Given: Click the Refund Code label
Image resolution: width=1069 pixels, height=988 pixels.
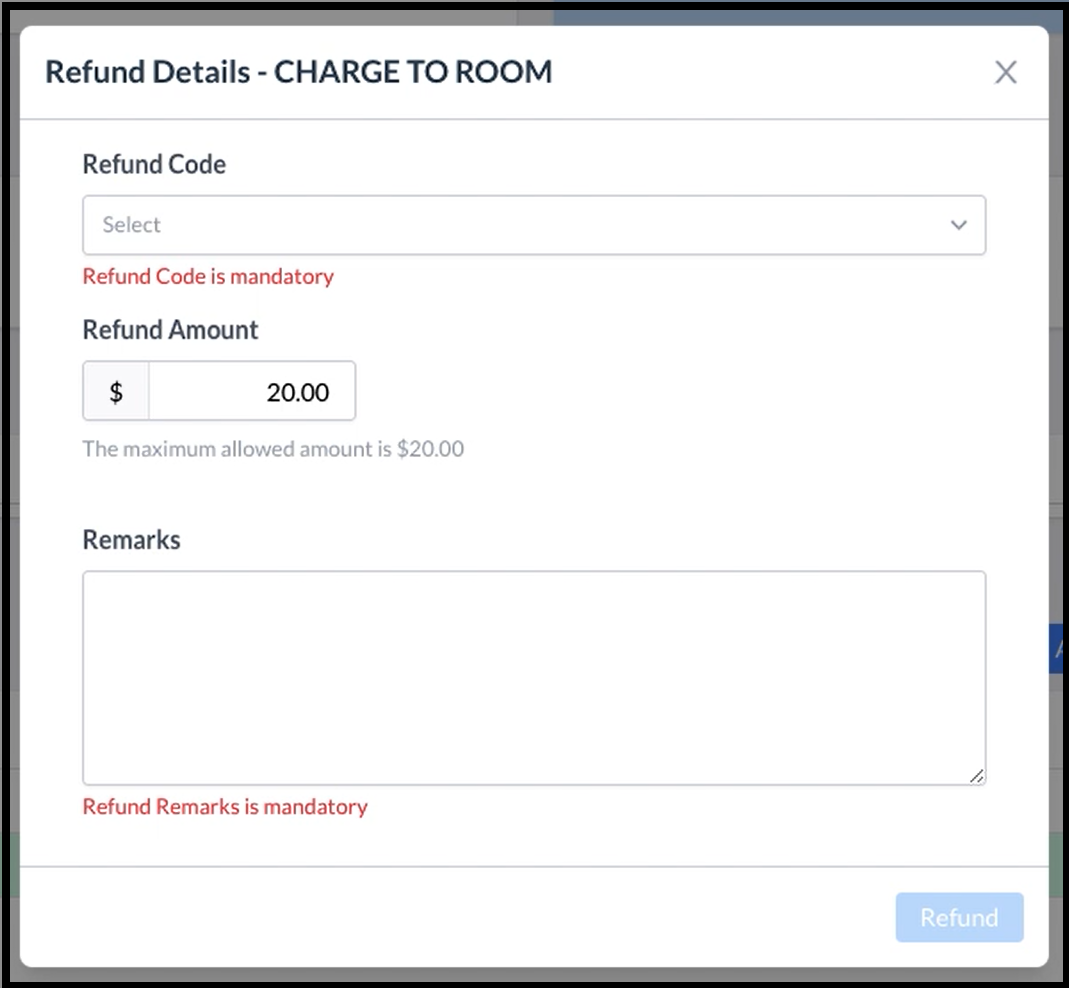Looking at the screenshot, I should pyautogui.click(x=154, y=164).
